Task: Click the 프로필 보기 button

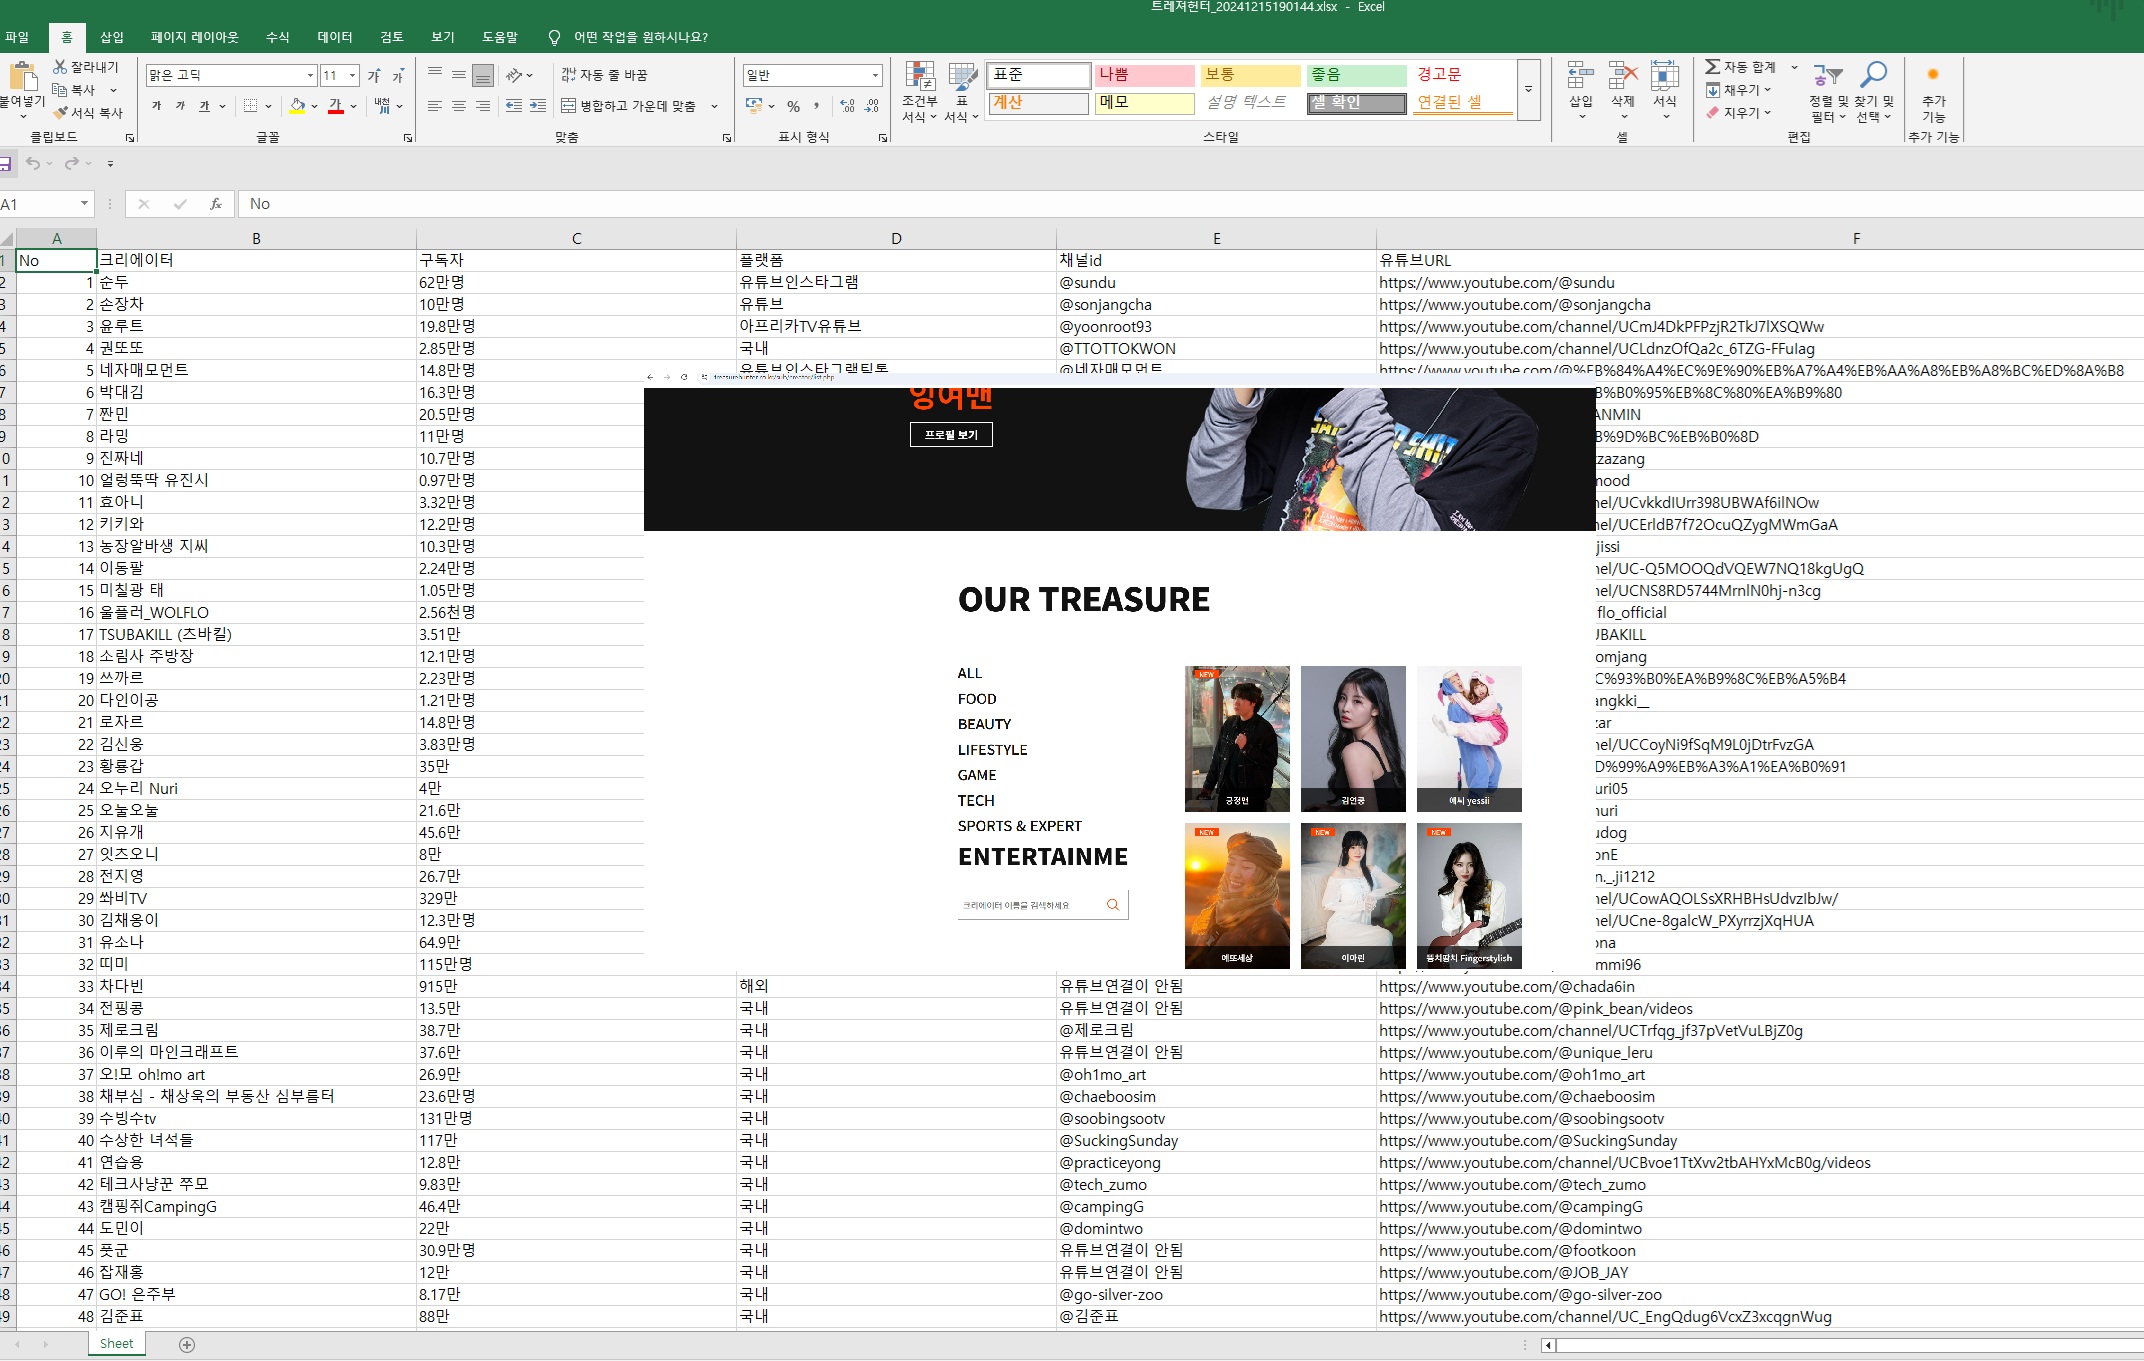Action: point(951,435)
